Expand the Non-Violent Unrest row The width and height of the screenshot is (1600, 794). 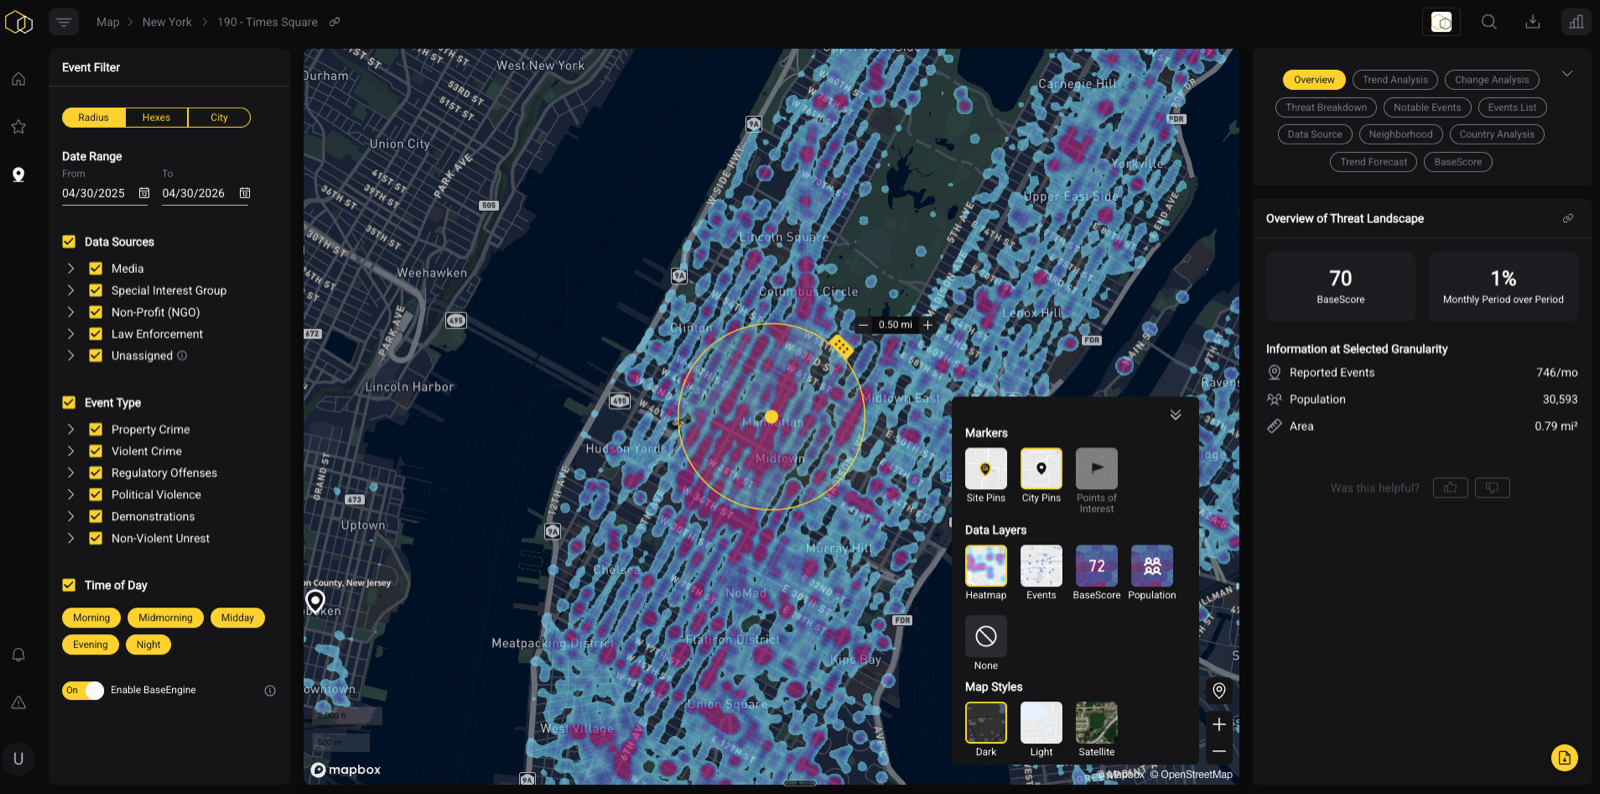(x=70, y=538)
